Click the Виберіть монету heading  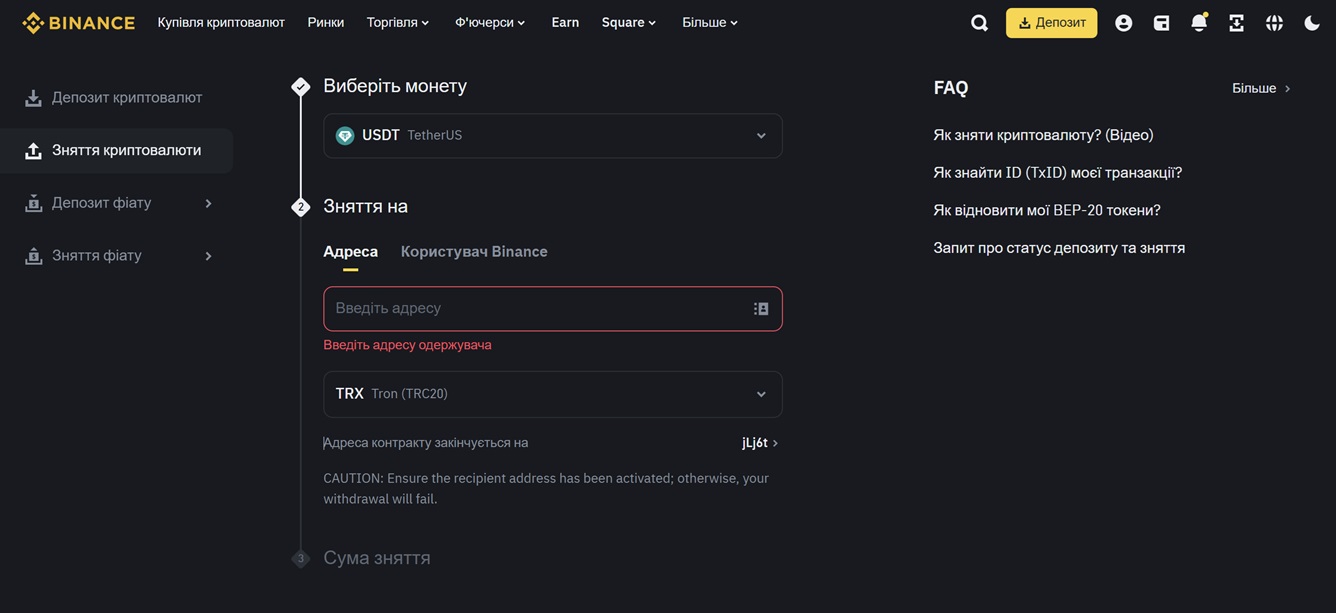click(x=395, y=86)
